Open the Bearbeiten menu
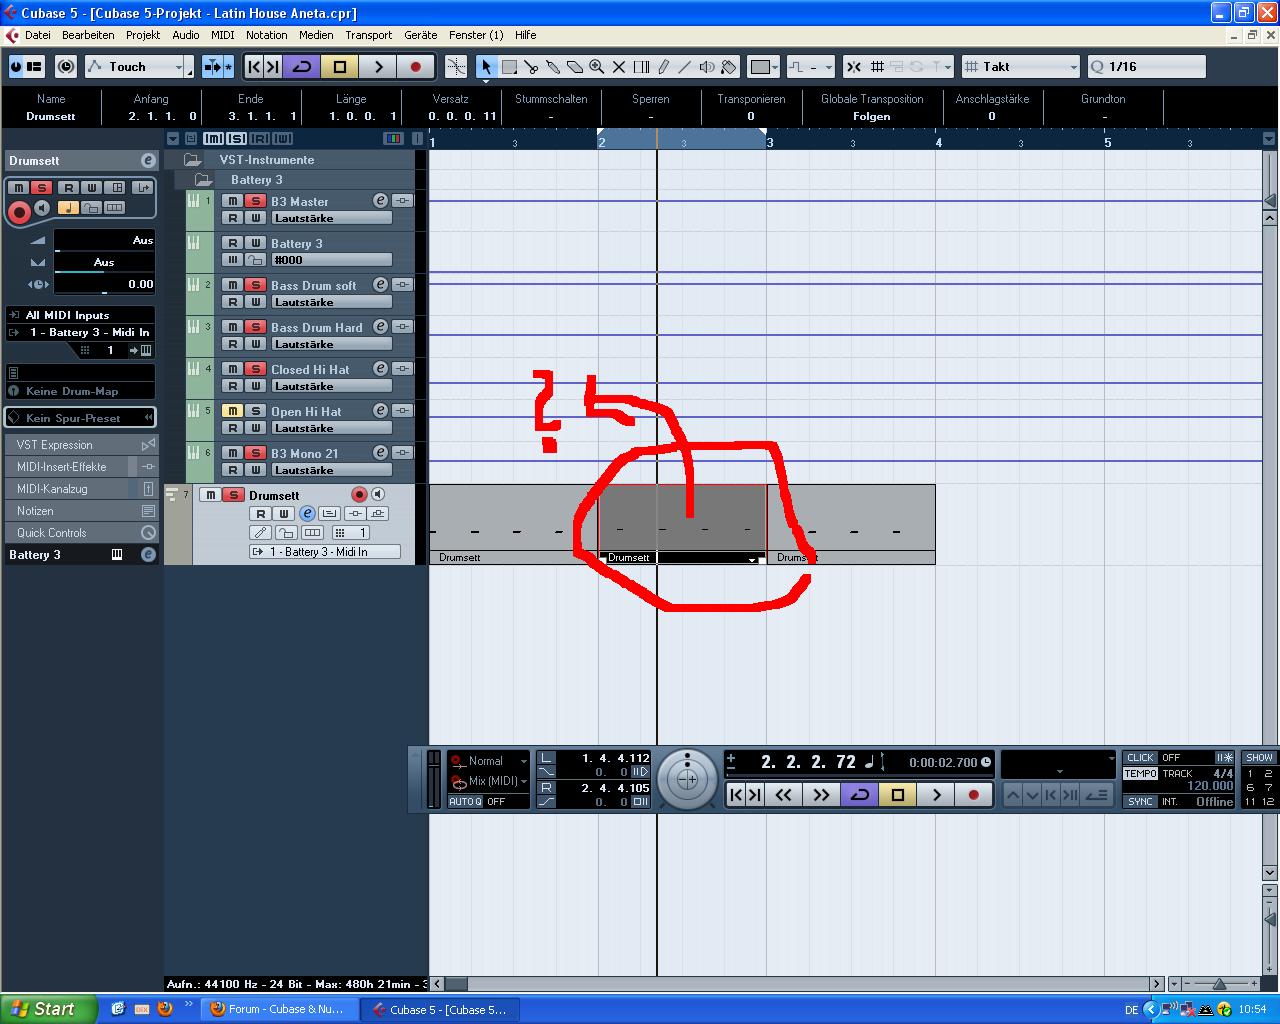1280x1024 pixels. tap(88, 35)
